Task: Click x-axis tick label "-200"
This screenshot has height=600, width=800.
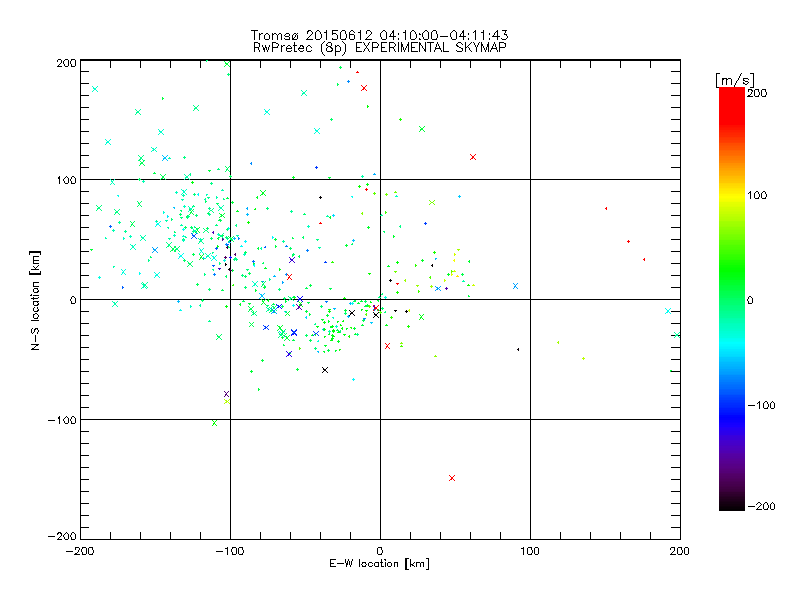Action: 80,551
